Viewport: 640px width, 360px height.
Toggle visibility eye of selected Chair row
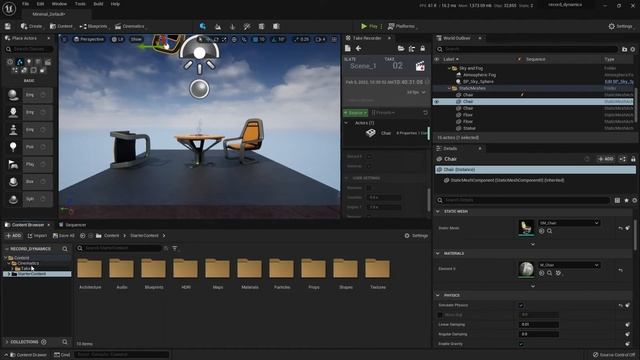pos(437,102)
